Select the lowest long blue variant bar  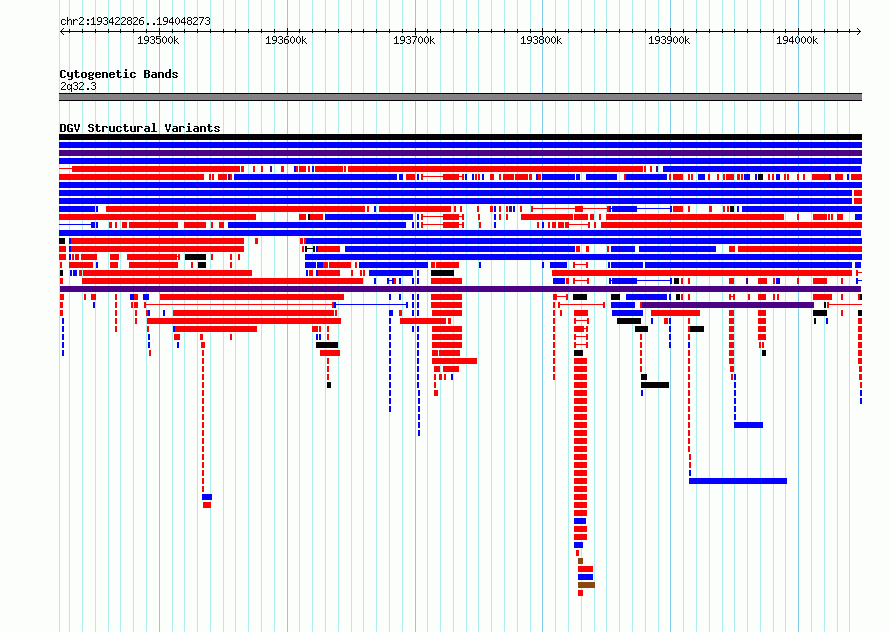pyautogui.click(x=738, y=481)
